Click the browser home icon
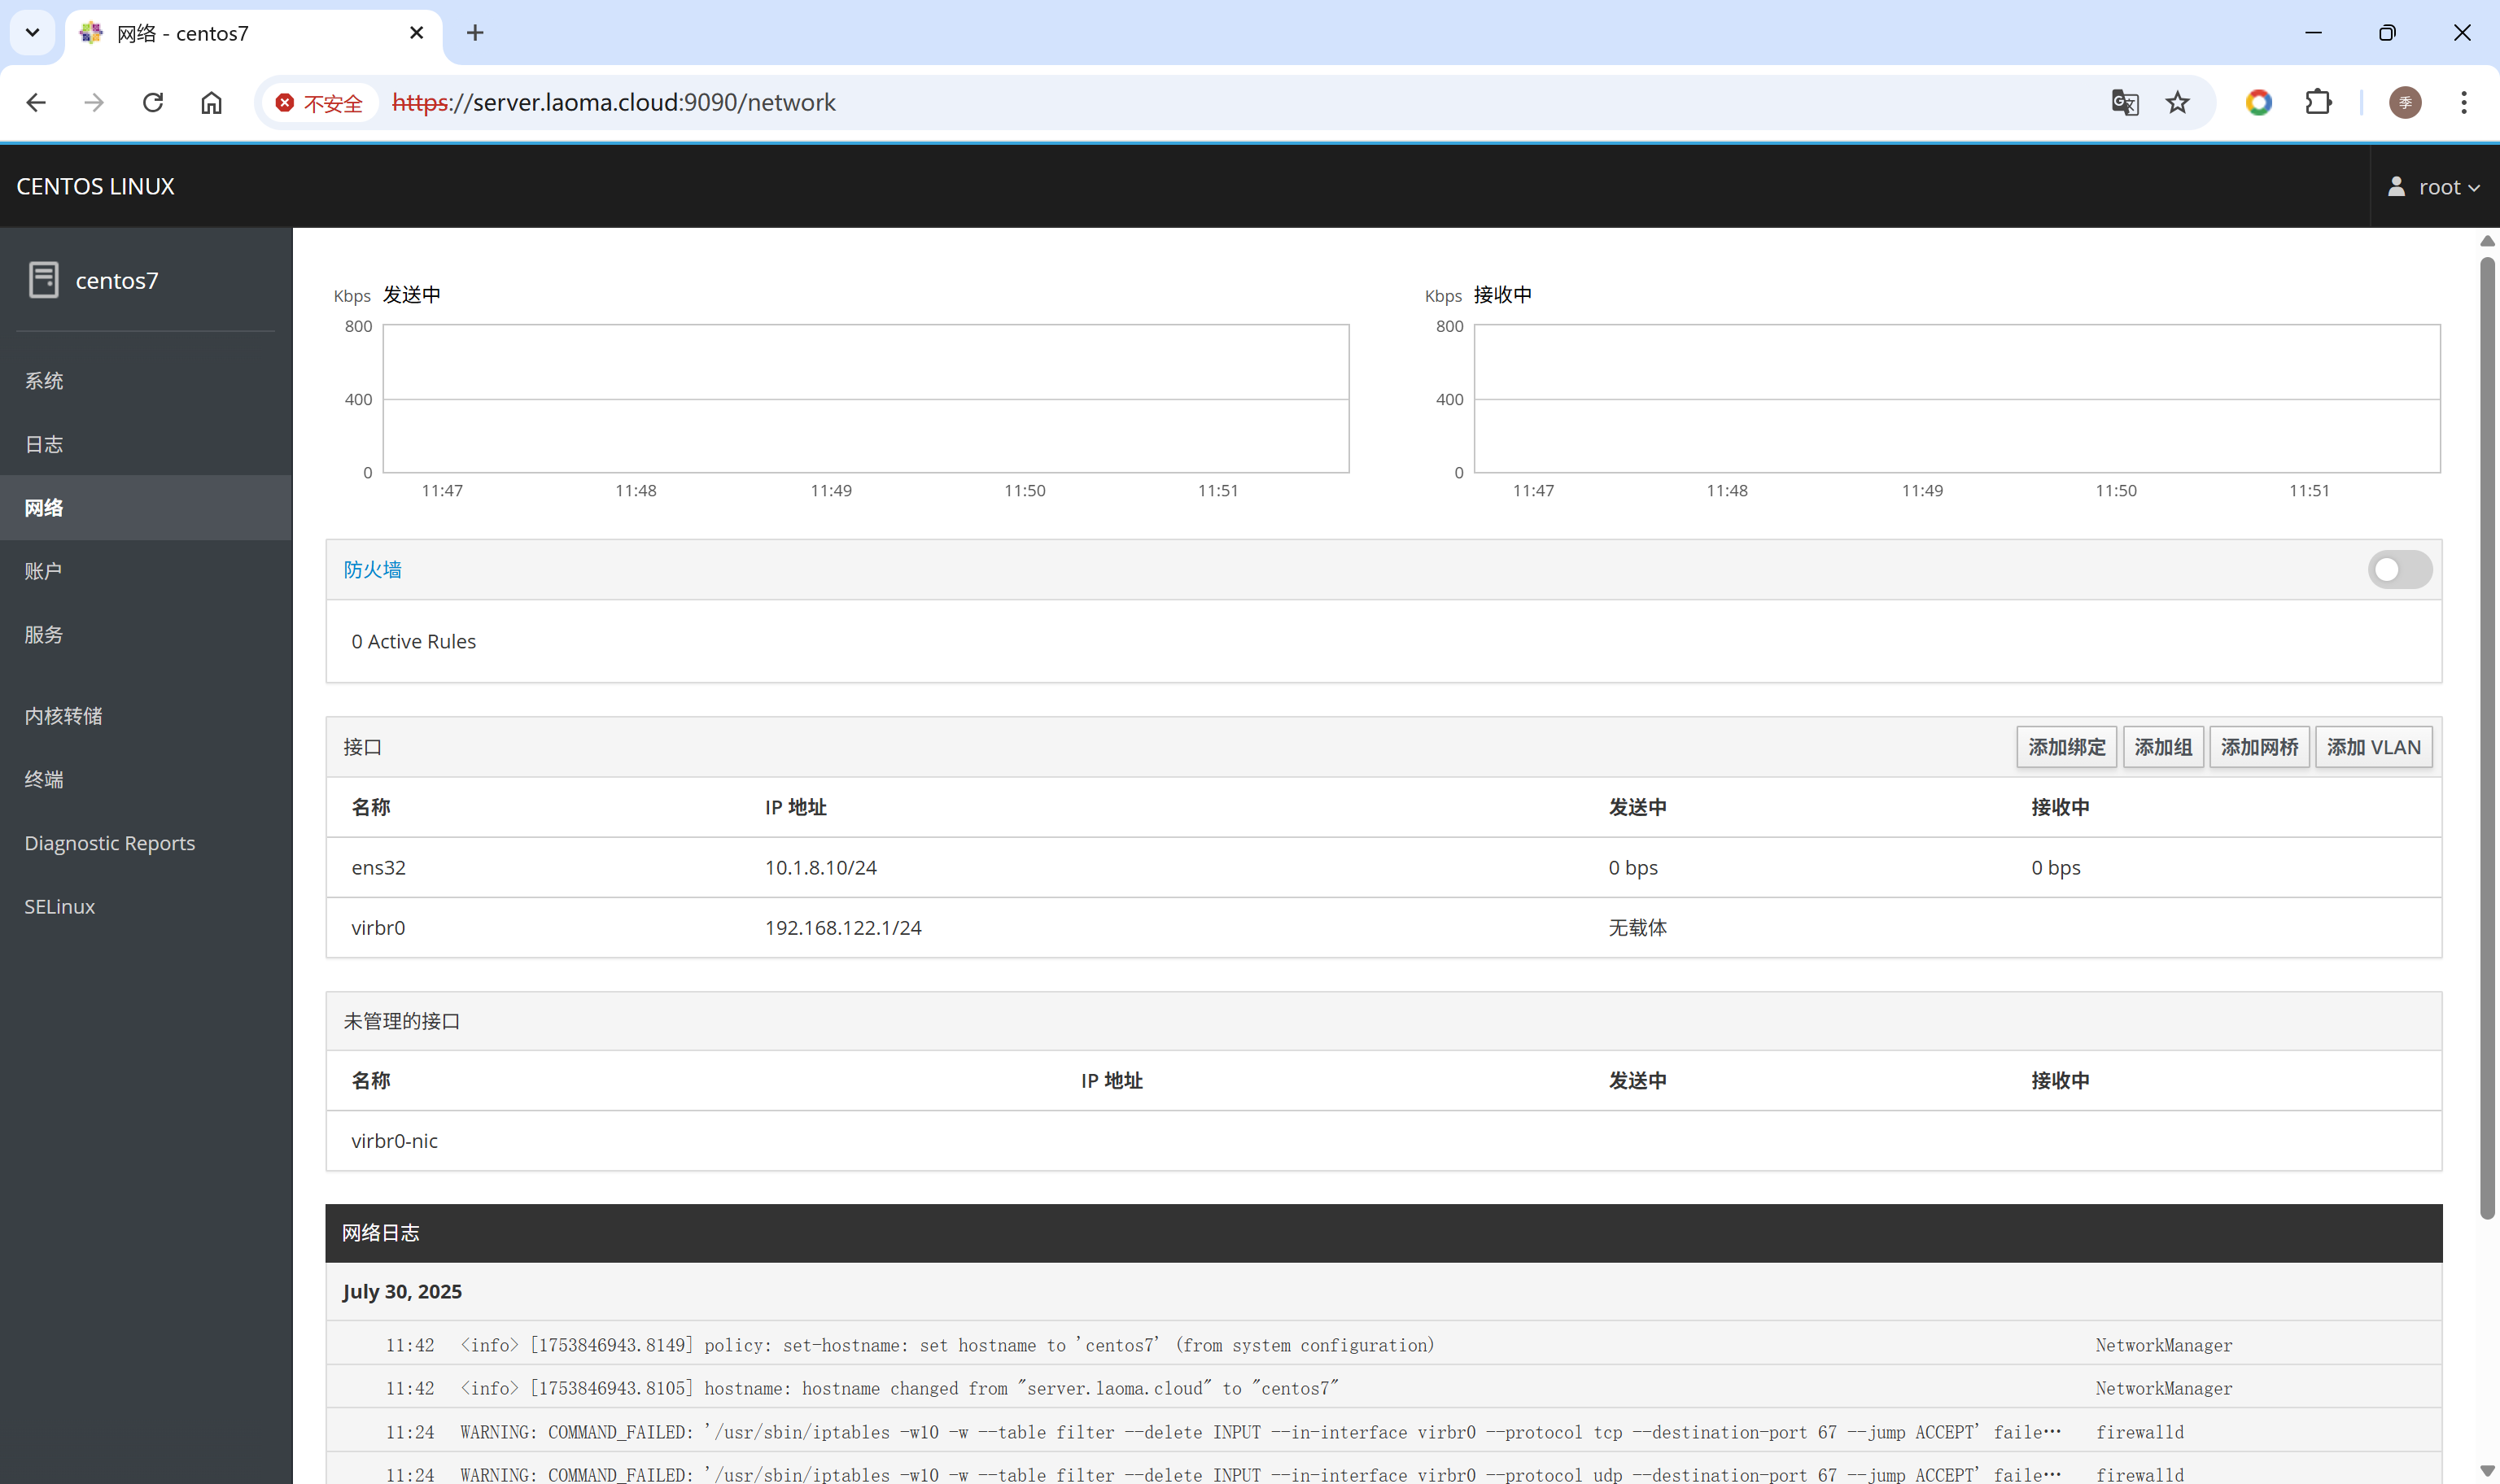This screenshot has height=1484, width=2500. (x=211, y=102)
